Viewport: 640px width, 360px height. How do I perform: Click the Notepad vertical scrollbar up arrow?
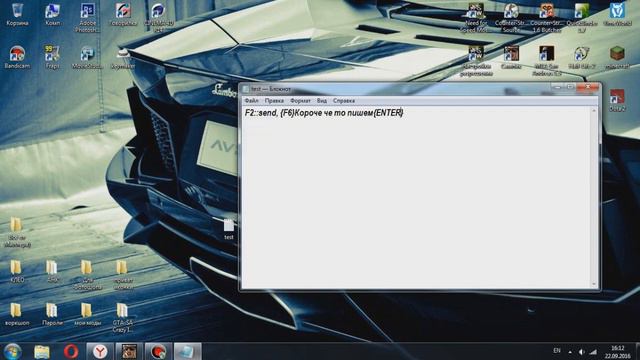point(594,110)
